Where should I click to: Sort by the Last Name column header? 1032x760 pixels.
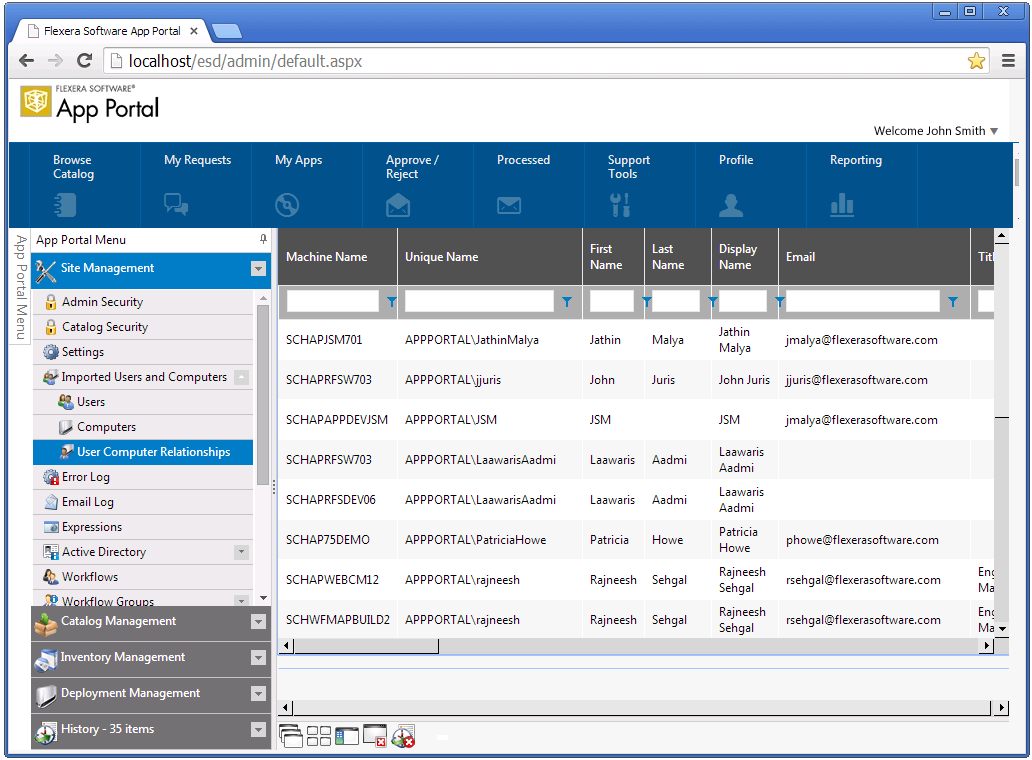[668, 257]
